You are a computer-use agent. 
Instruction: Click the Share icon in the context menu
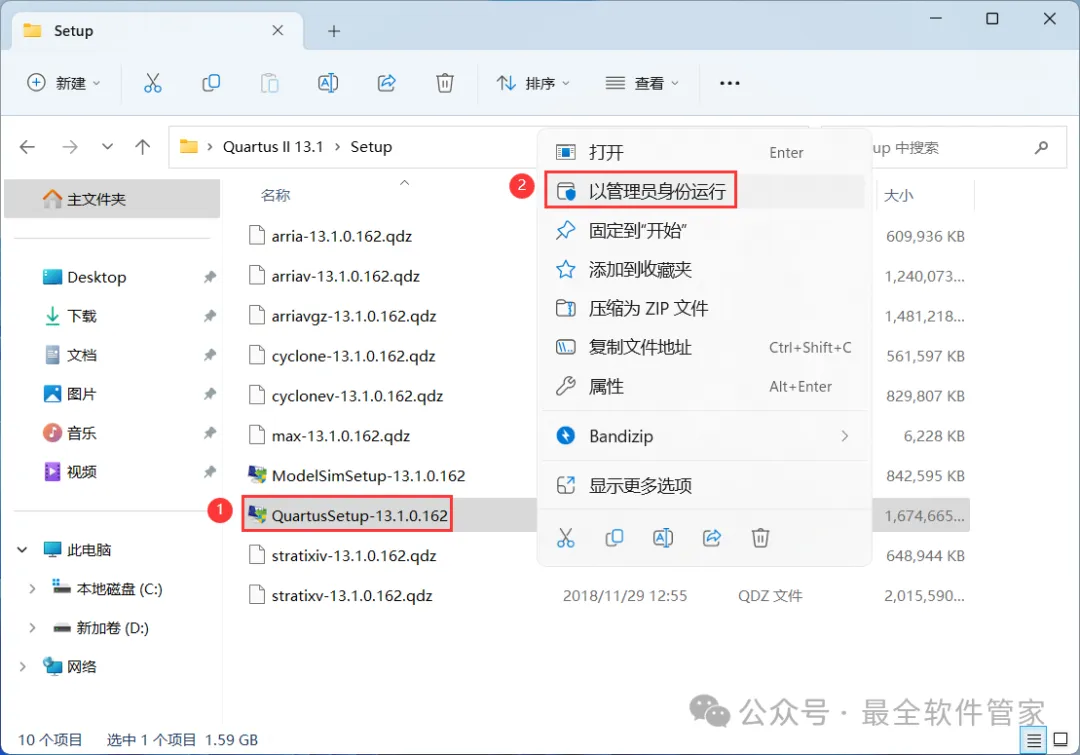[712, 538]
